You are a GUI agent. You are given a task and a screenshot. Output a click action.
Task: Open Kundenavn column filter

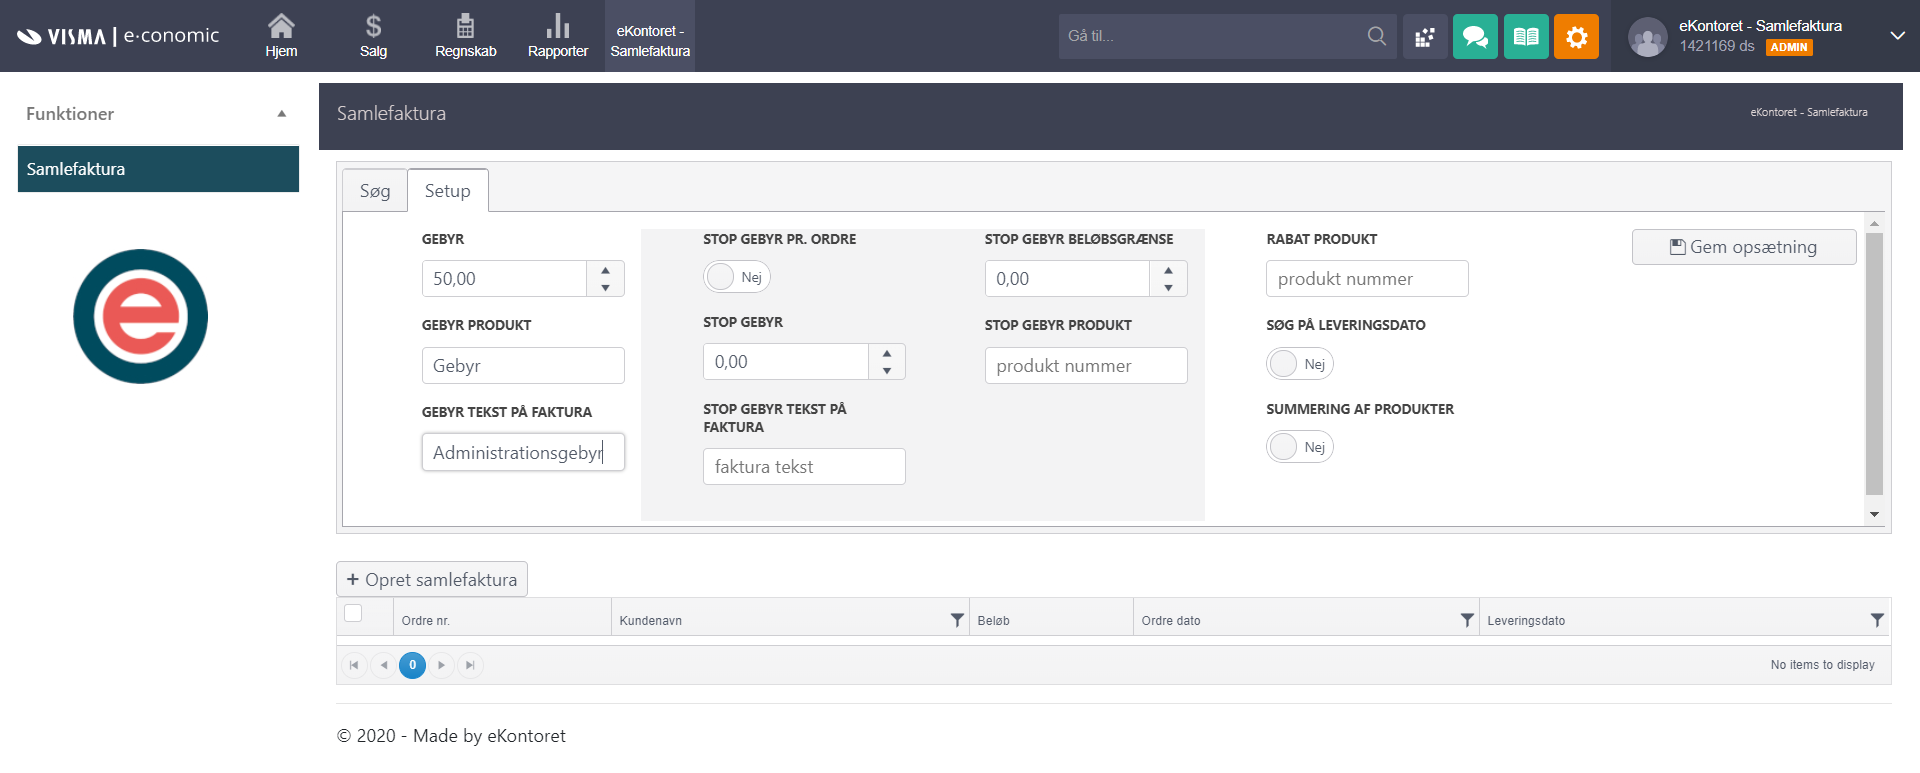click(x=957, y=620)
